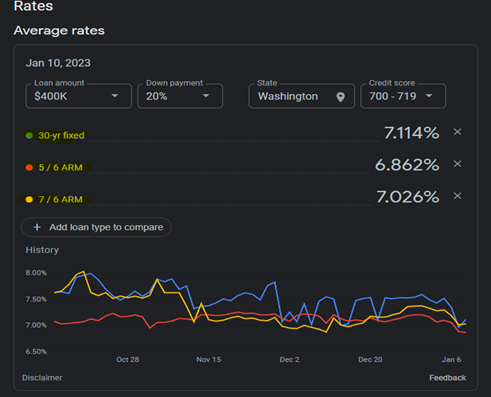Select the 5 / 6 ARM label
The image size is (491, 397).
(60, 167)
